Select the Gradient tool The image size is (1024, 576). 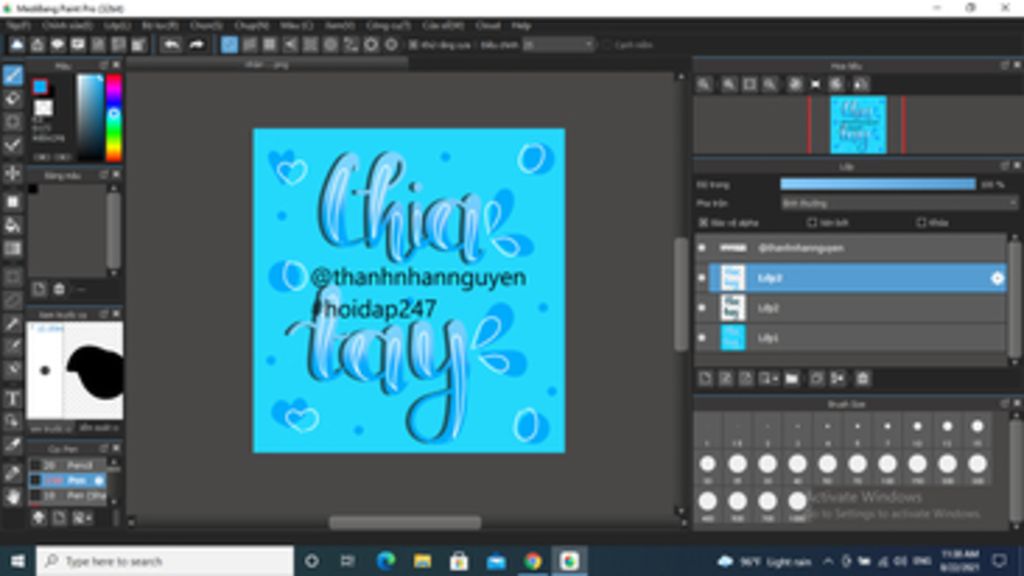tap(12, 249)
